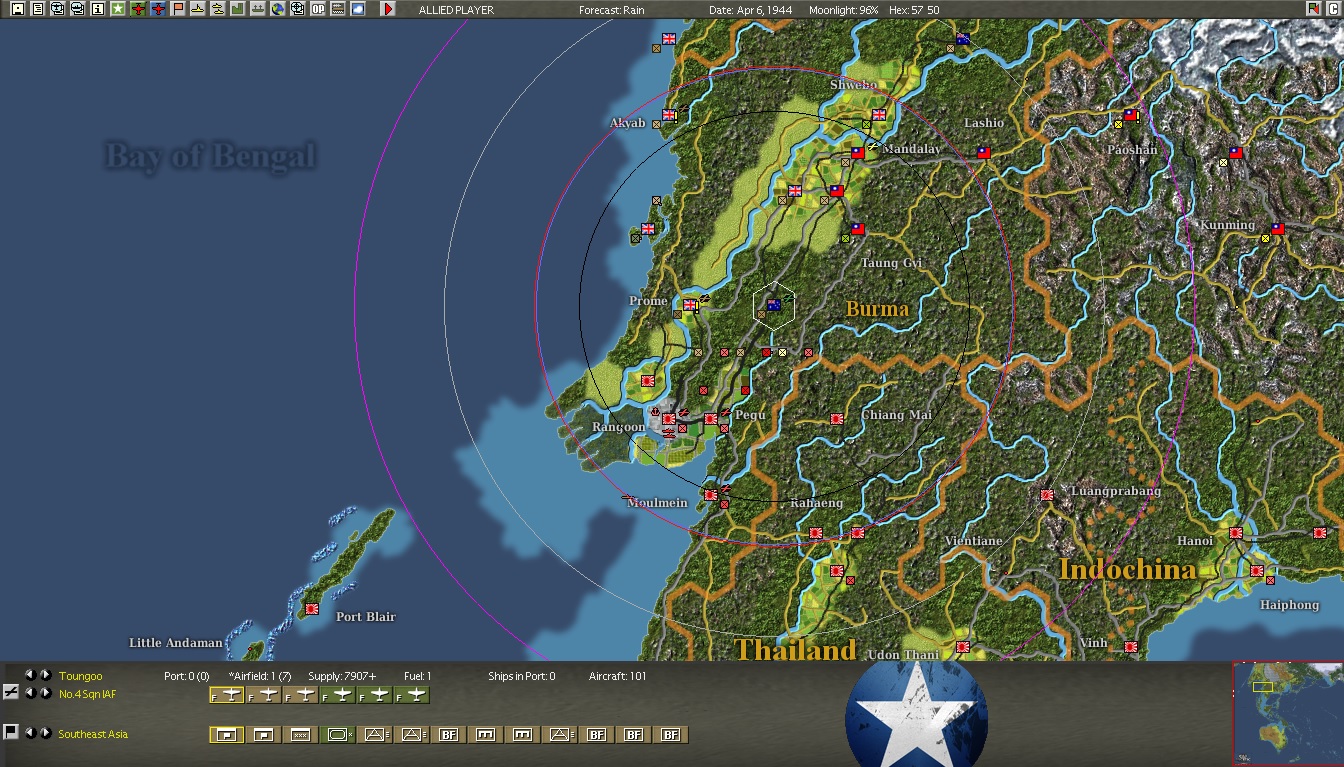
Task: Go to previous base using Toungoo left arrow
Action: pyautogui.click(x=30, y=675)
